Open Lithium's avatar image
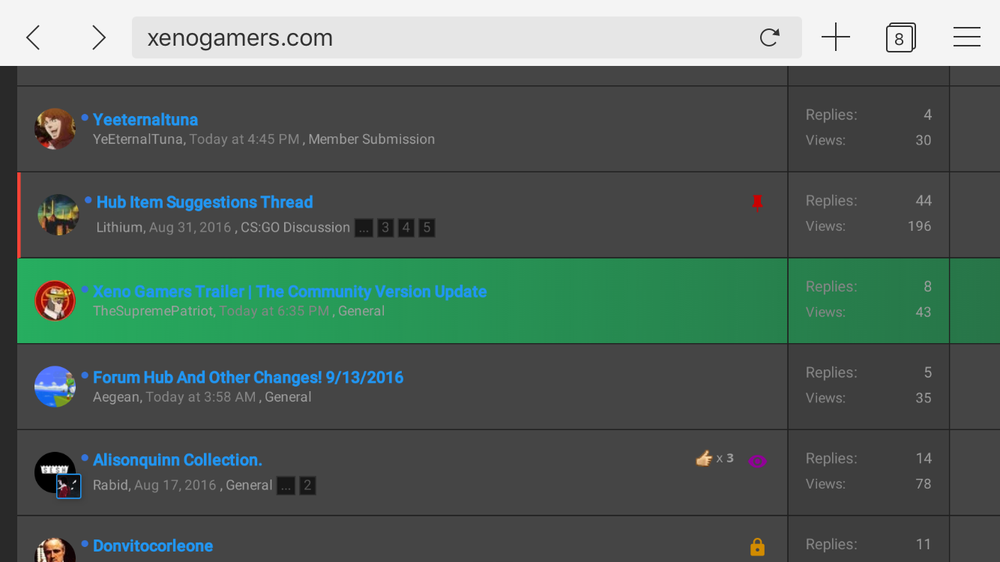Image resolution: width=1000 pixels, height=562 pixels. pos(58,214)
